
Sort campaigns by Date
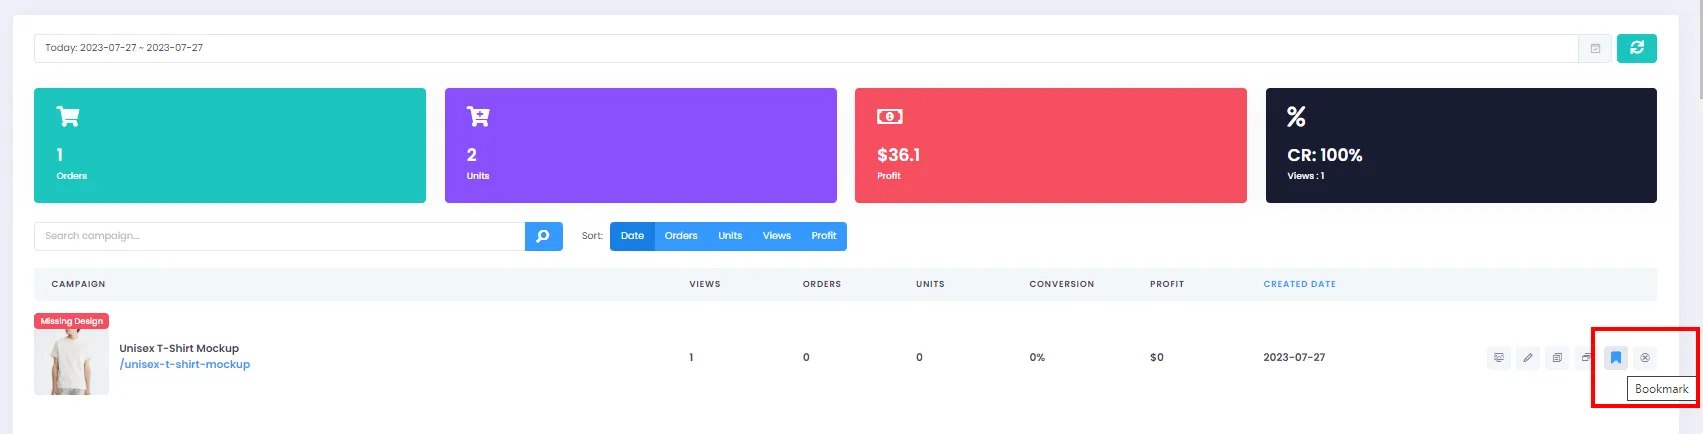click(x=632, y=236)
